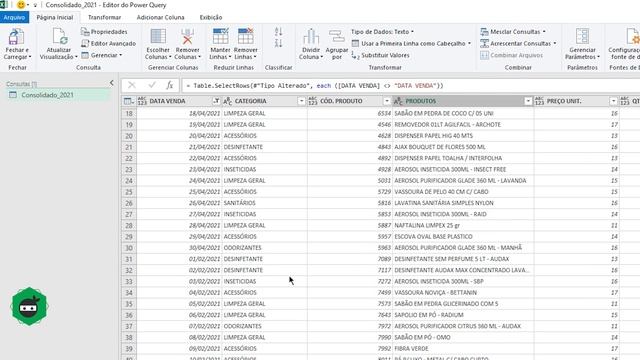
Task: Click the Remover Colunas icon
Action: pyautogui.click(x=187, y=37)
